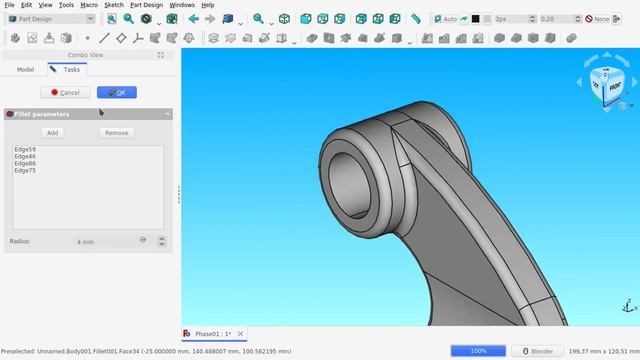Click the Thickness tool icon
The image size is (640, 360).
click(x=550, y=38)
